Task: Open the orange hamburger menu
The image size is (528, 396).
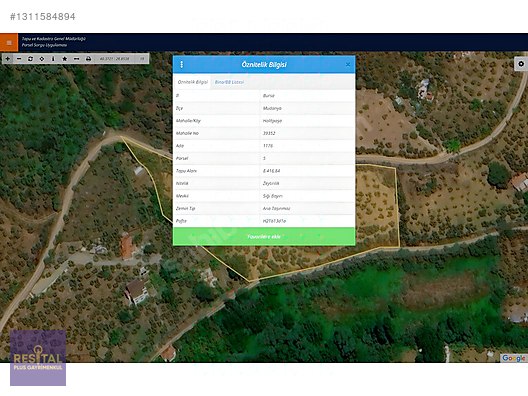Action: tap(9, 43)
